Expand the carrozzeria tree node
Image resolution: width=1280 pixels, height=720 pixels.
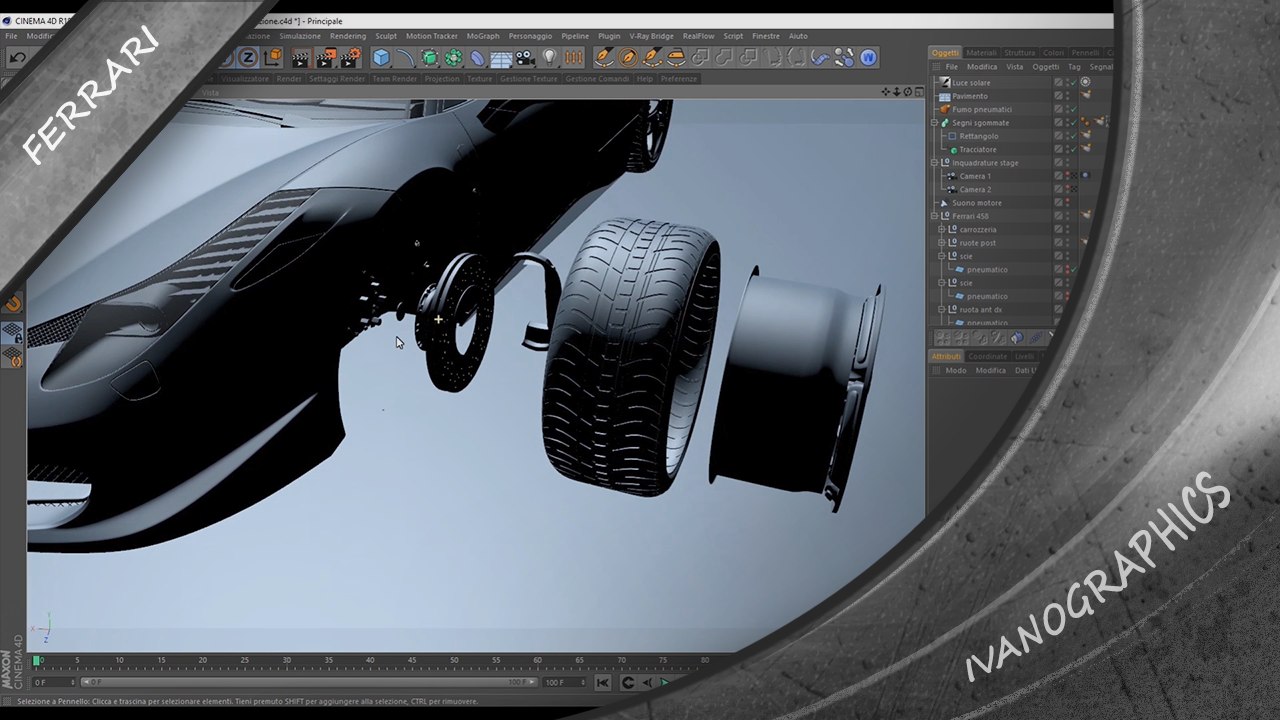(942, 230)
